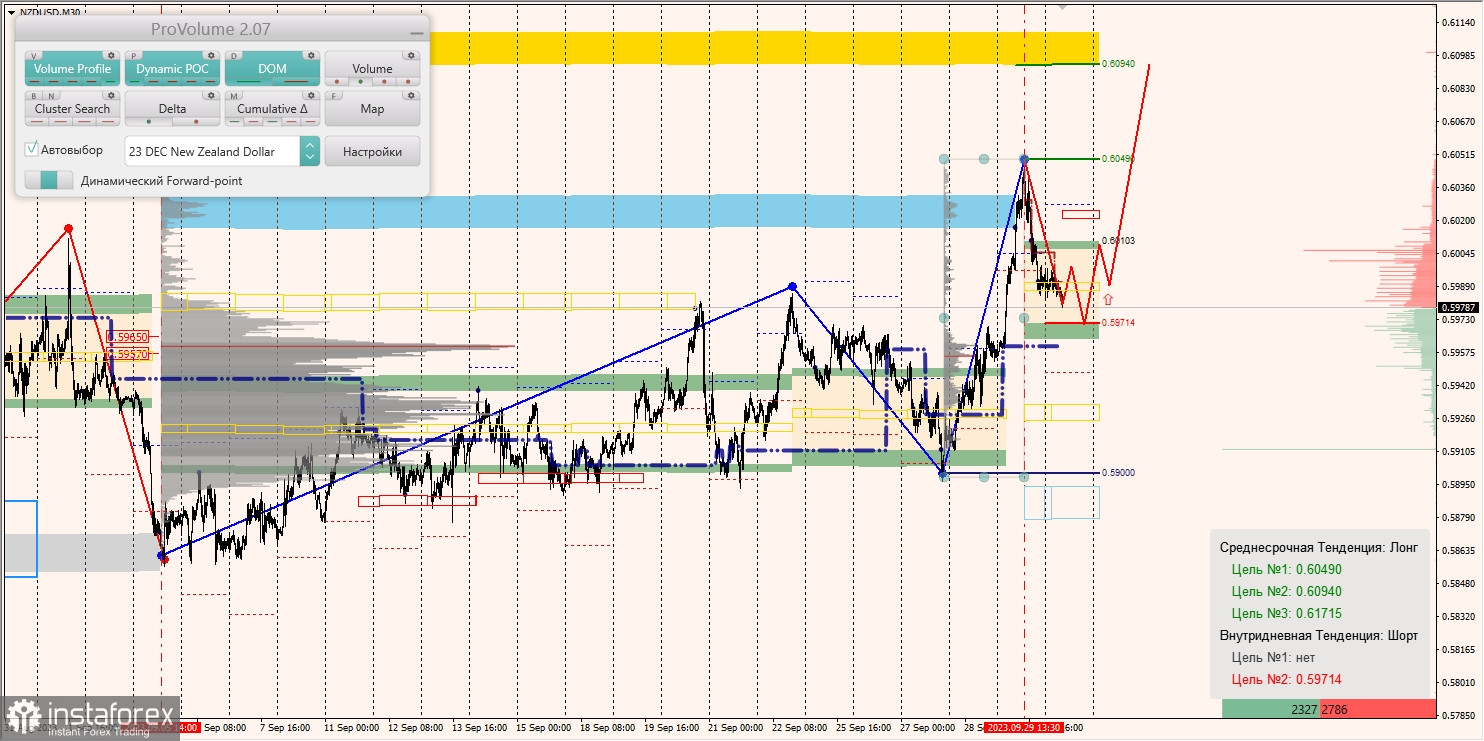This screenshot has width=1484, height=741.
Task: Uncheck the Автовыбор checkbox
Action: tap(32, 149)
